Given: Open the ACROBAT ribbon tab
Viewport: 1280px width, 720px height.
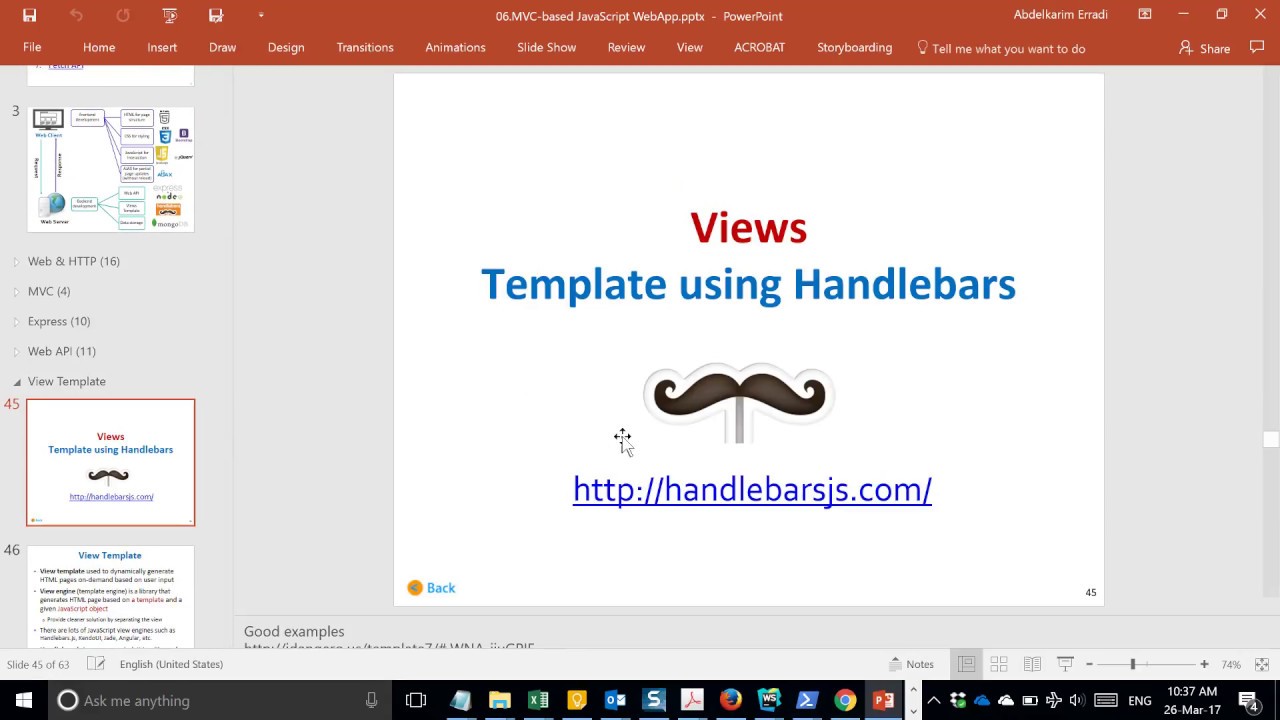Looking at the screenshot, I should (x=759, y=47).
